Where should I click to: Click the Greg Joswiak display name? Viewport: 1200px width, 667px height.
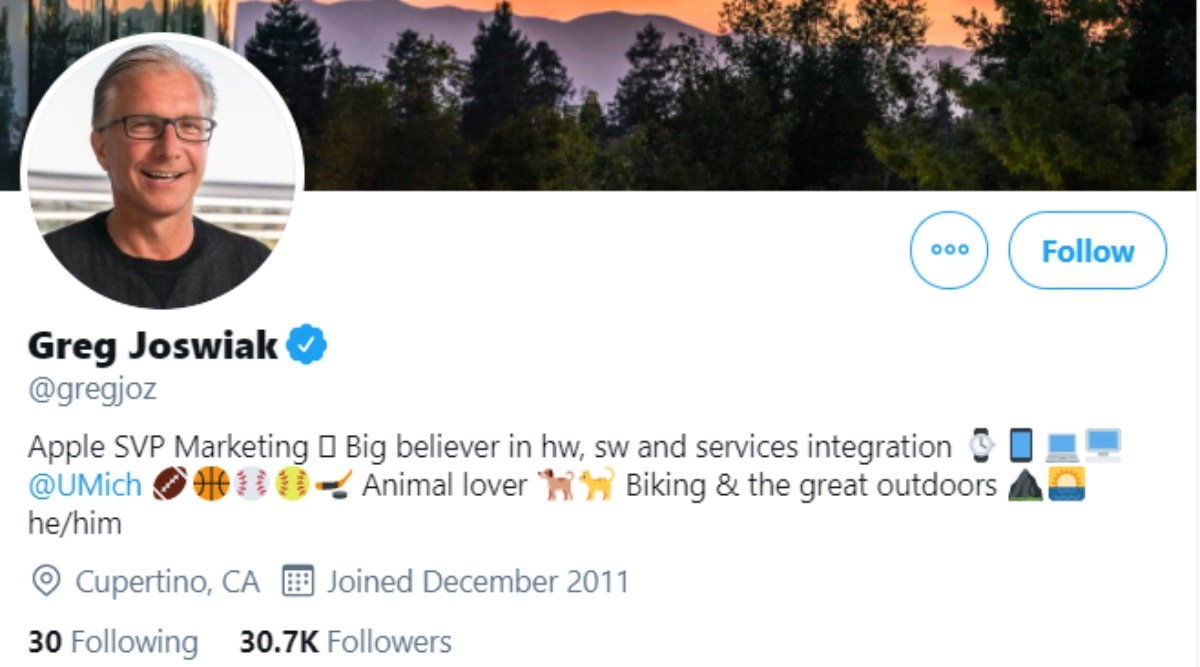(153, 345)
